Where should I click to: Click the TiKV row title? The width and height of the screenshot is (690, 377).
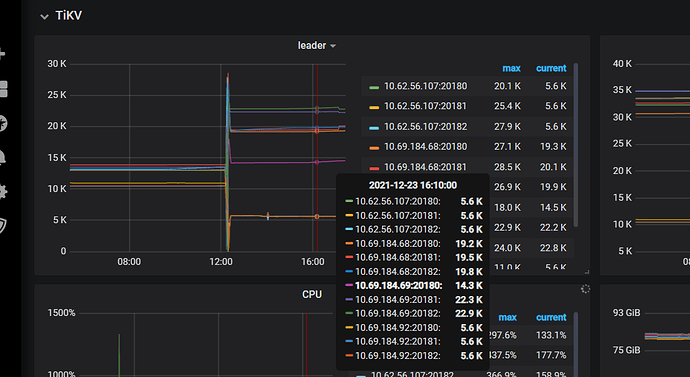point(69,16)
